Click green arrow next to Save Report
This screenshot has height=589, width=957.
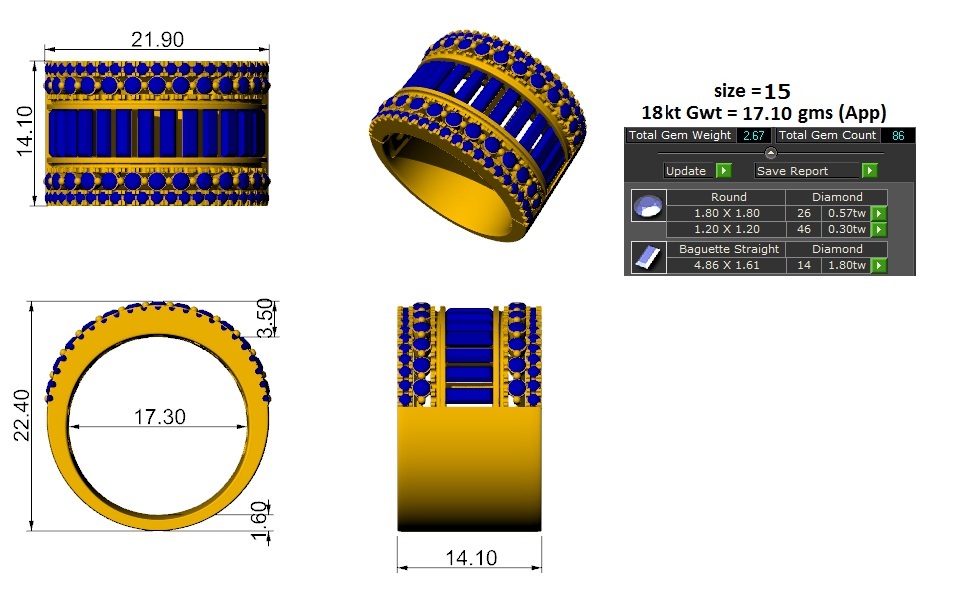(870, 171)
